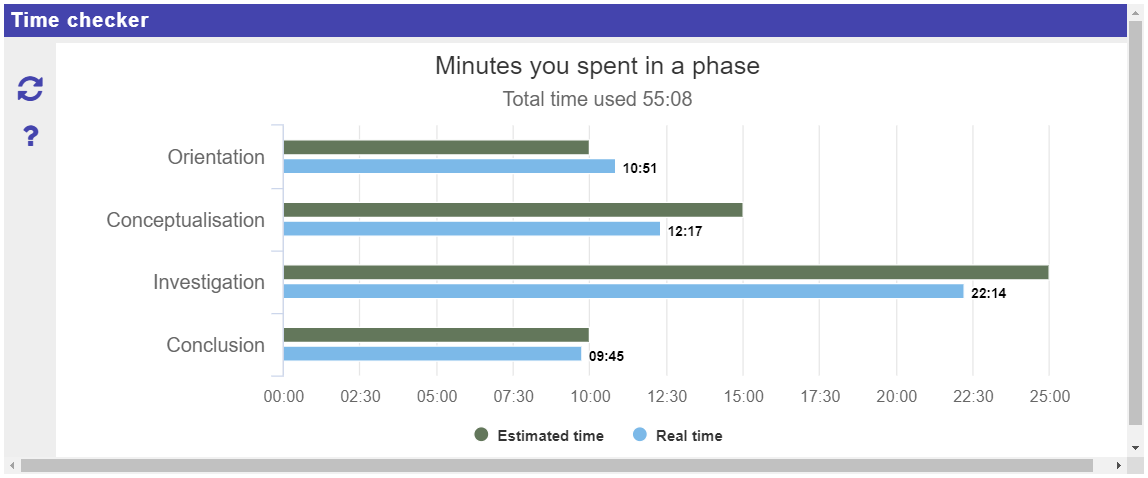Click the Time checker title bar

(x=570, y=20)
